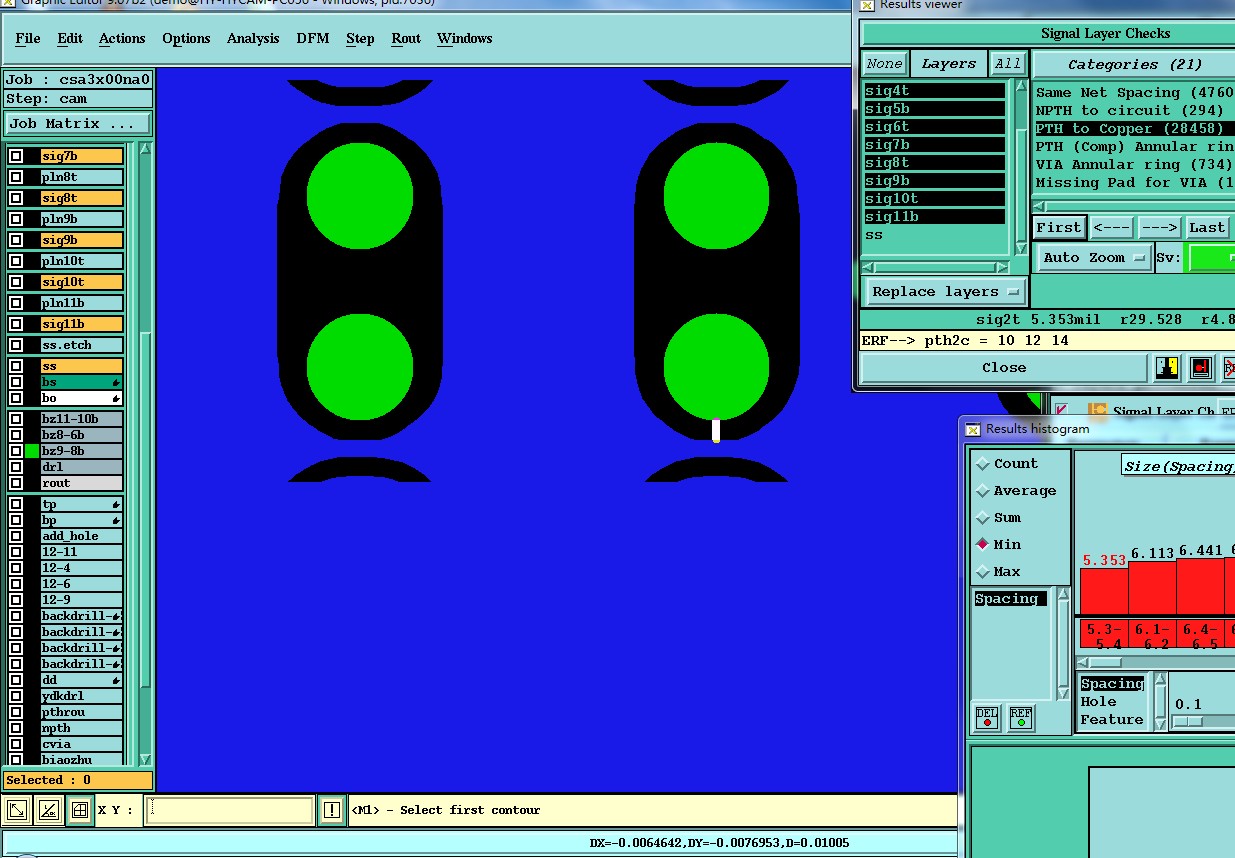Toggle checkbox for add_hole layer
The width and height of the screenshot is (1235, 858).
[x=16, y=536]
